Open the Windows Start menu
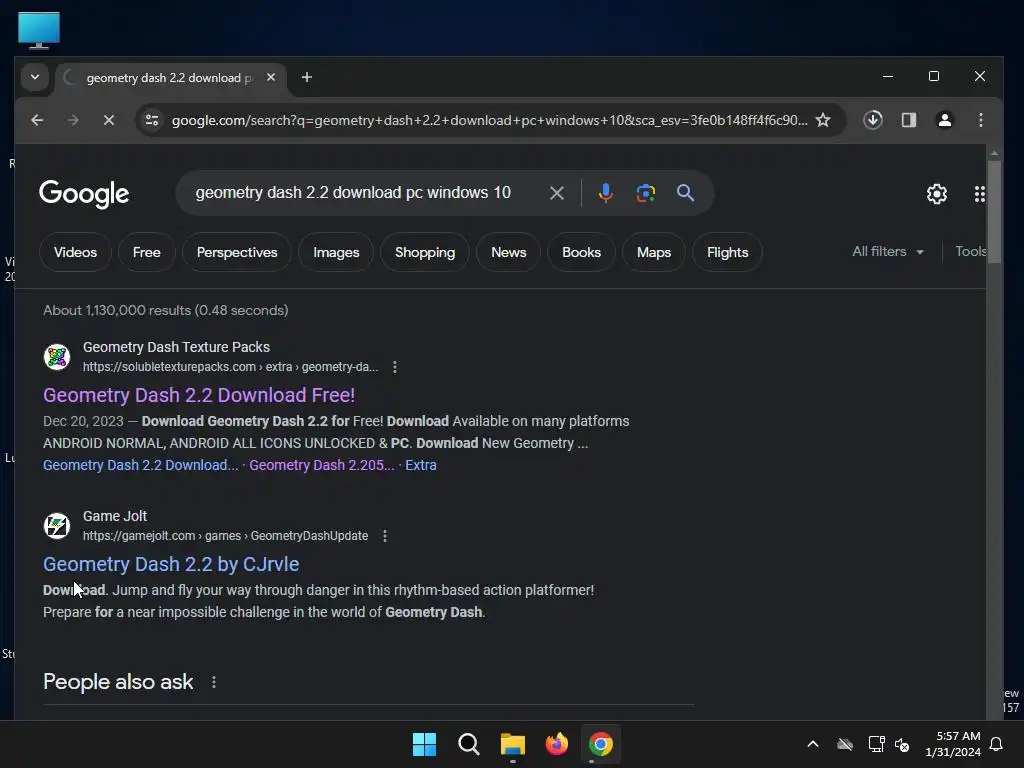The image size is (1024, 768). (x=424, y=744)
